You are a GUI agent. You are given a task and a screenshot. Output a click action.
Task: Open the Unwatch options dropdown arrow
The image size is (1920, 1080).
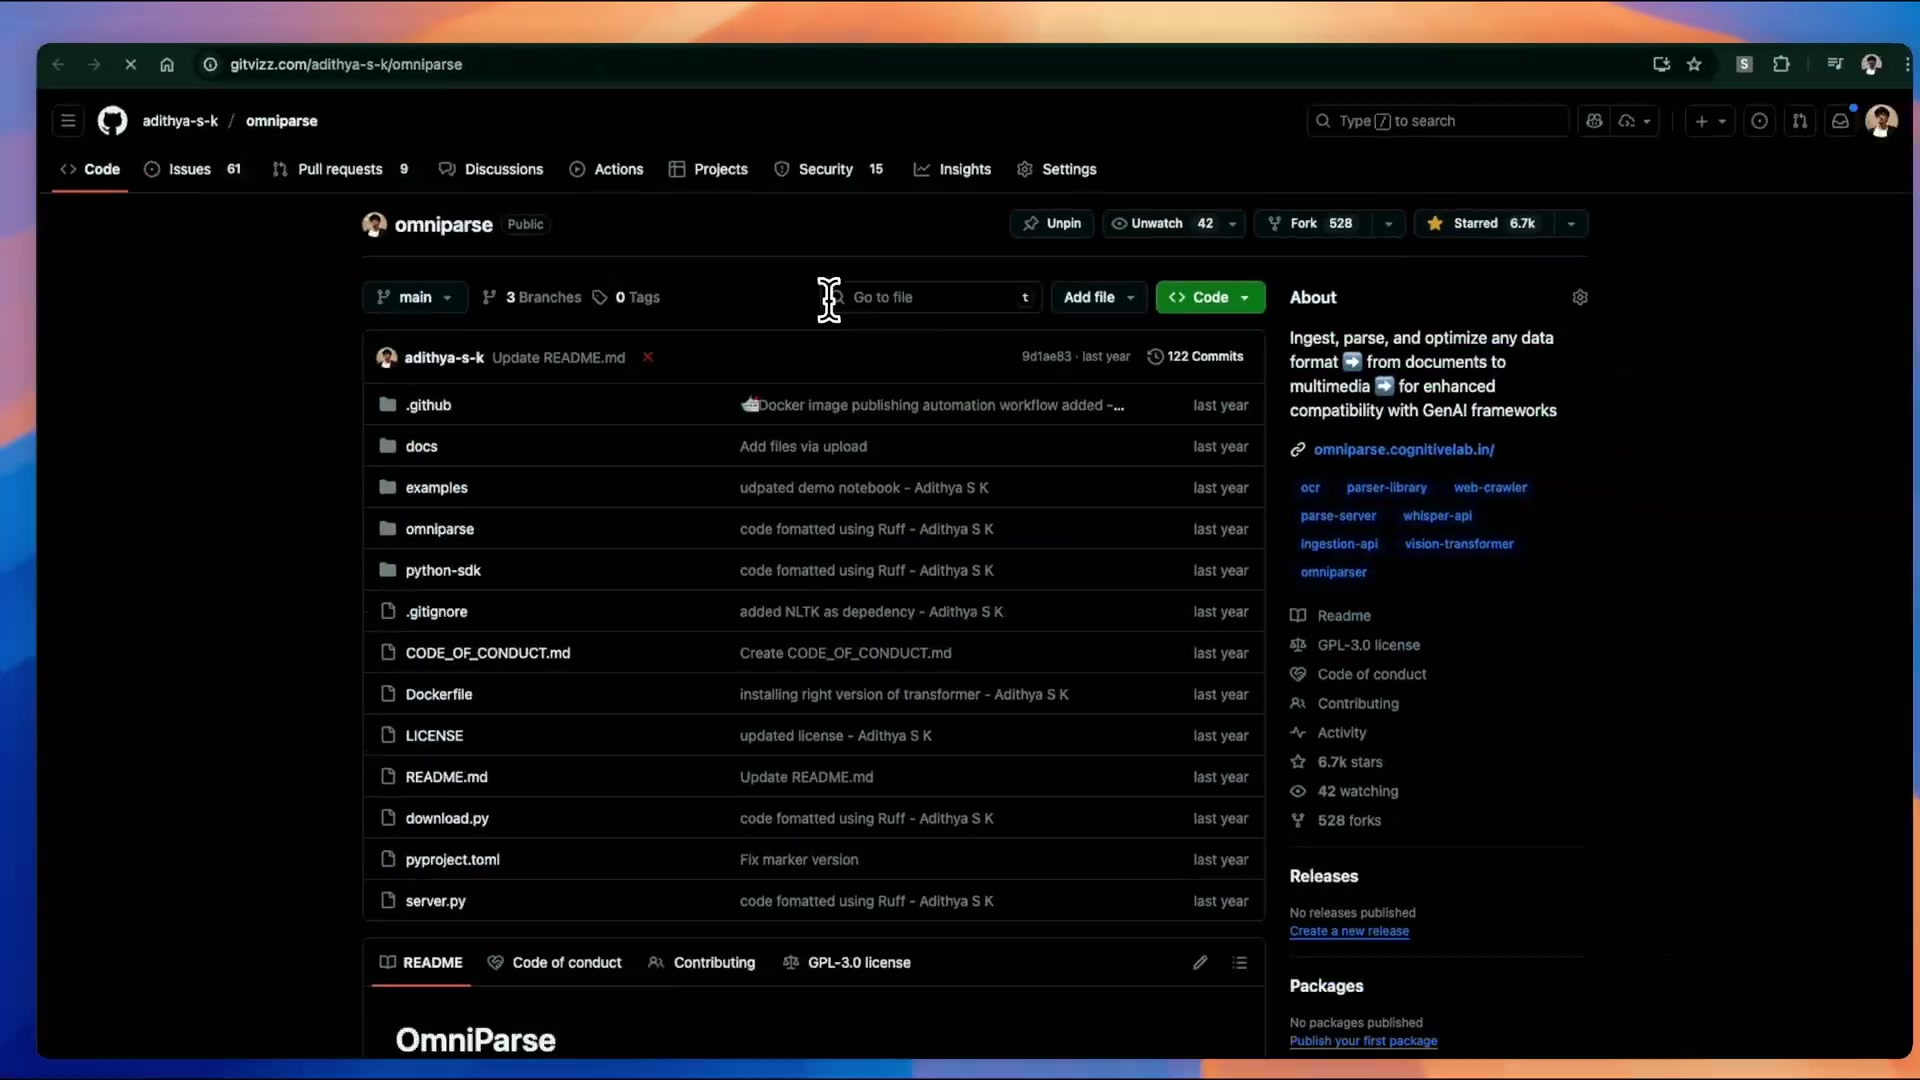pyautogui.click(x=1233, y=223)
